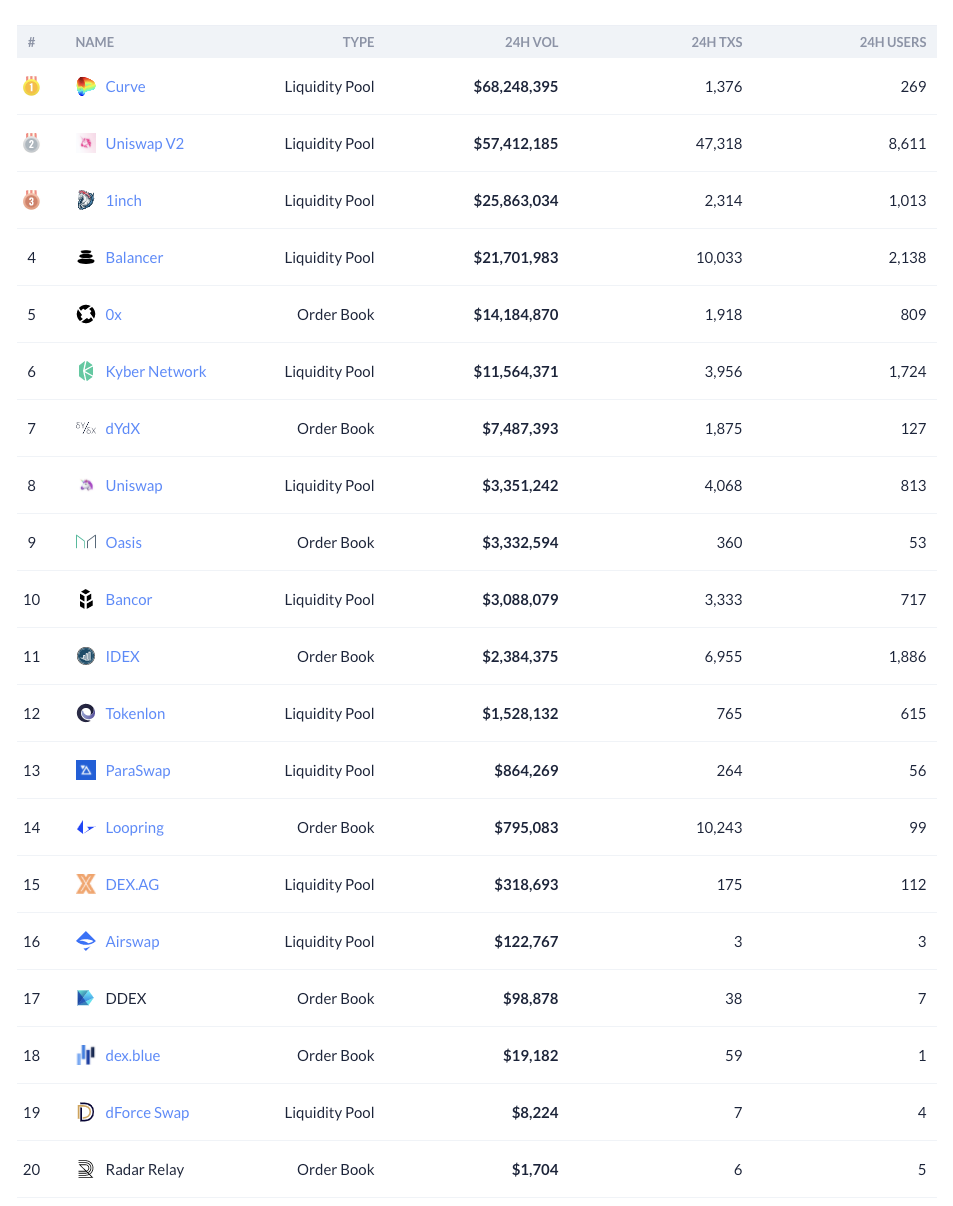953x1206 pixels.
Task: Sort table by 24H VOL column
Action: pyautogui.click(x=531, y=42)
